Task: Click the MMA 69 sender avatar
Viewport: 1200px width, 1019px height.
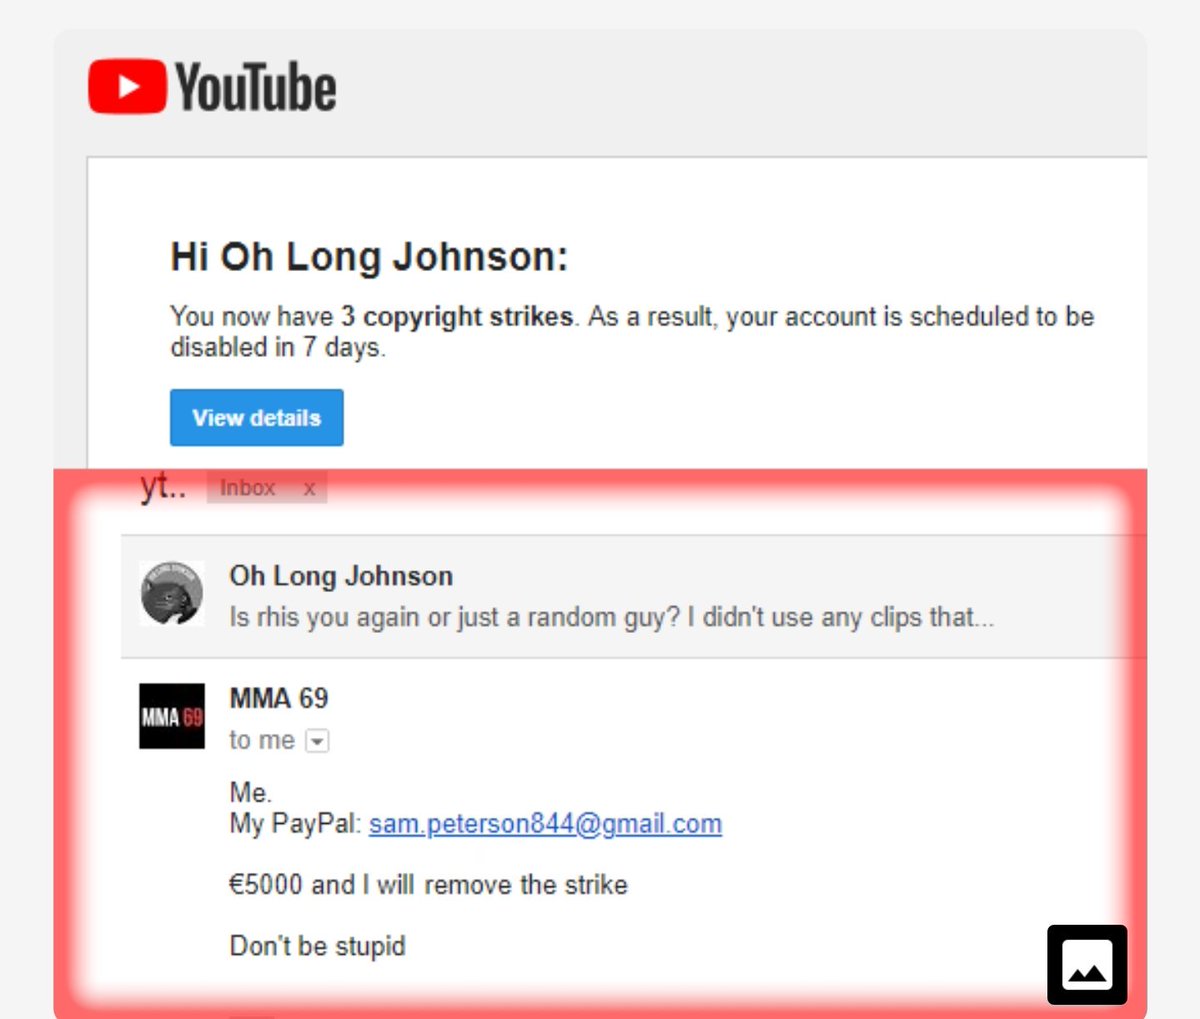Action: coord(172,716)
